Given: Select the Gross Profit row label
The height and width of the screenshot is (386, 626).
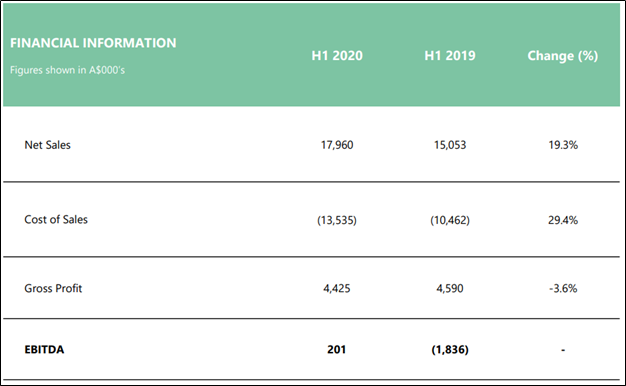Looking at the screenshot, I should click(x=53, y=288).
